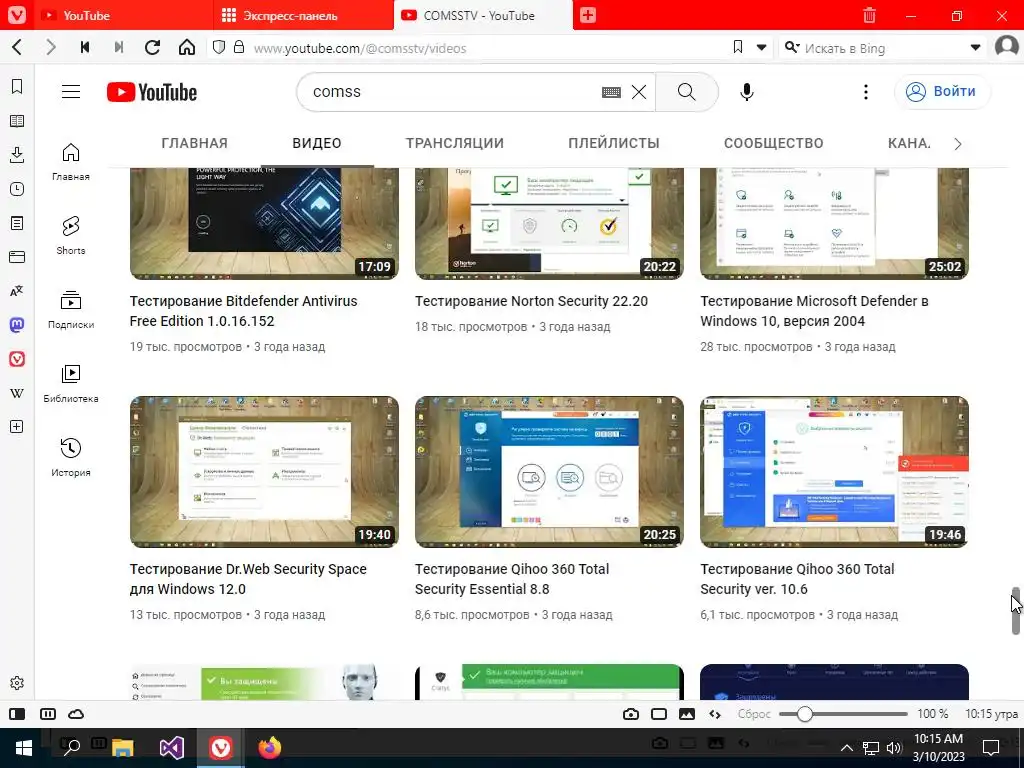Go back to the previous page

(x=17, y=47)
